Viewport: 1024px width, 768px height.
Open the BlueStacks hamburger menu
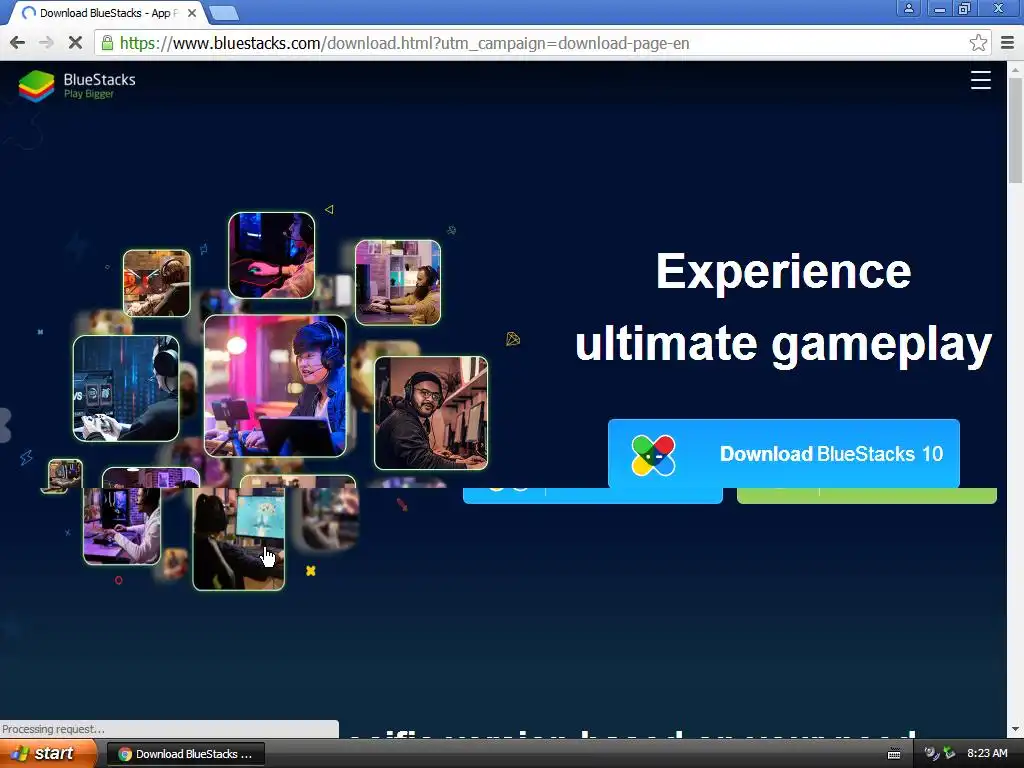[x=980, y=80]
